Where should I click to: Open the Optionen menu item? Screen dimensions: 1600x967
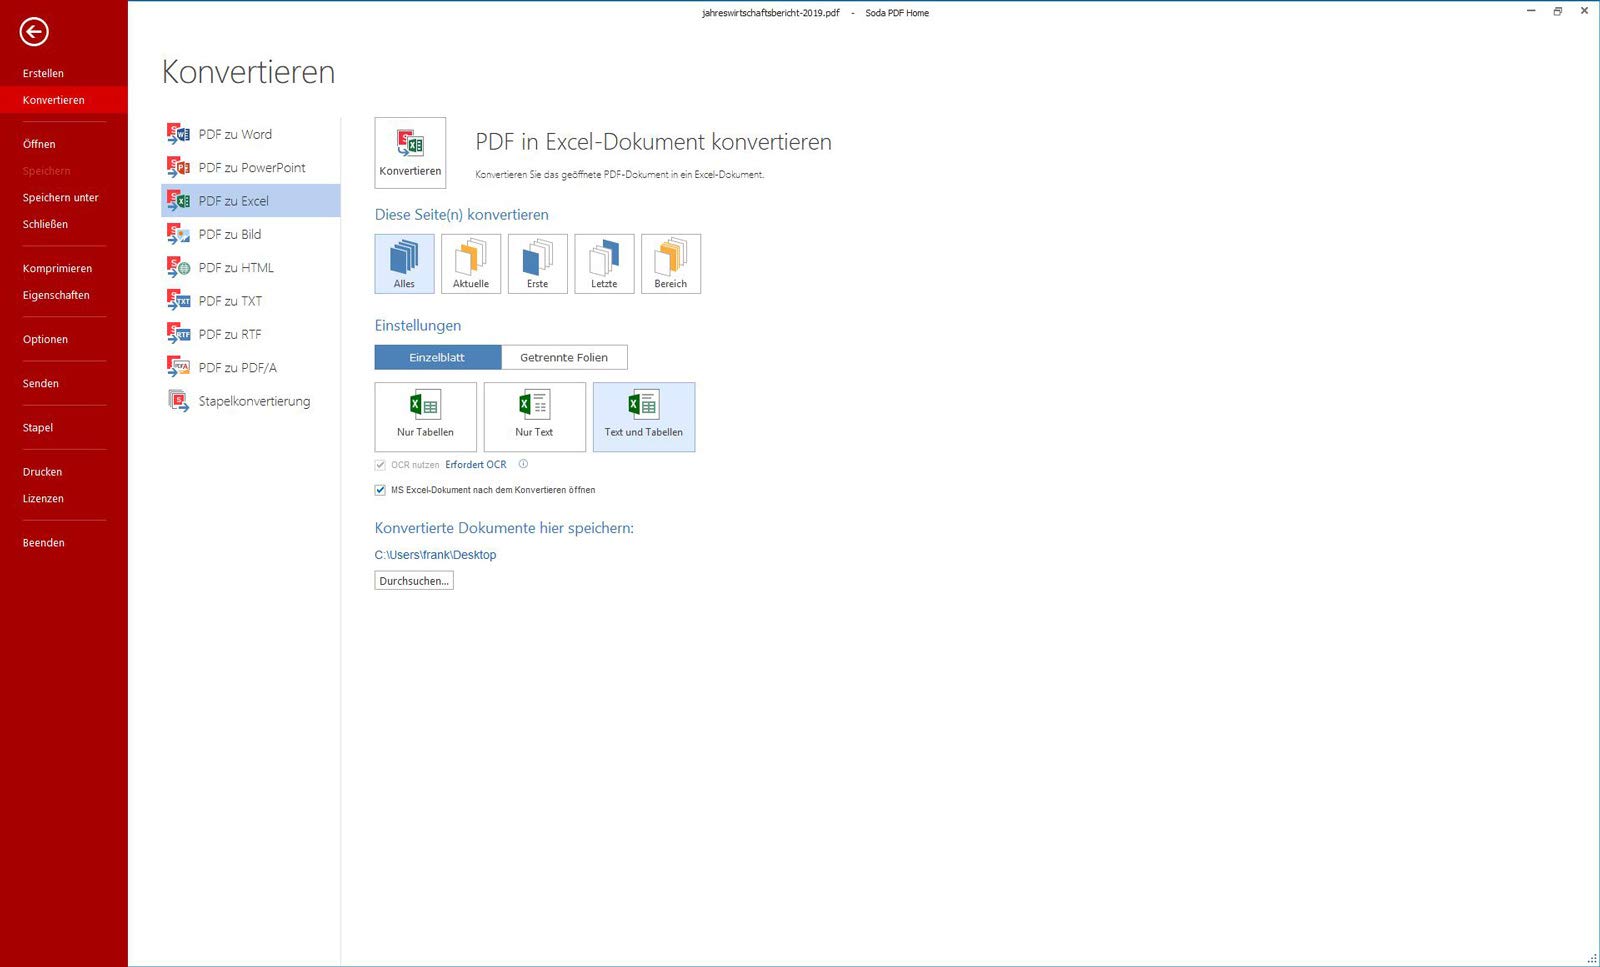46,339
